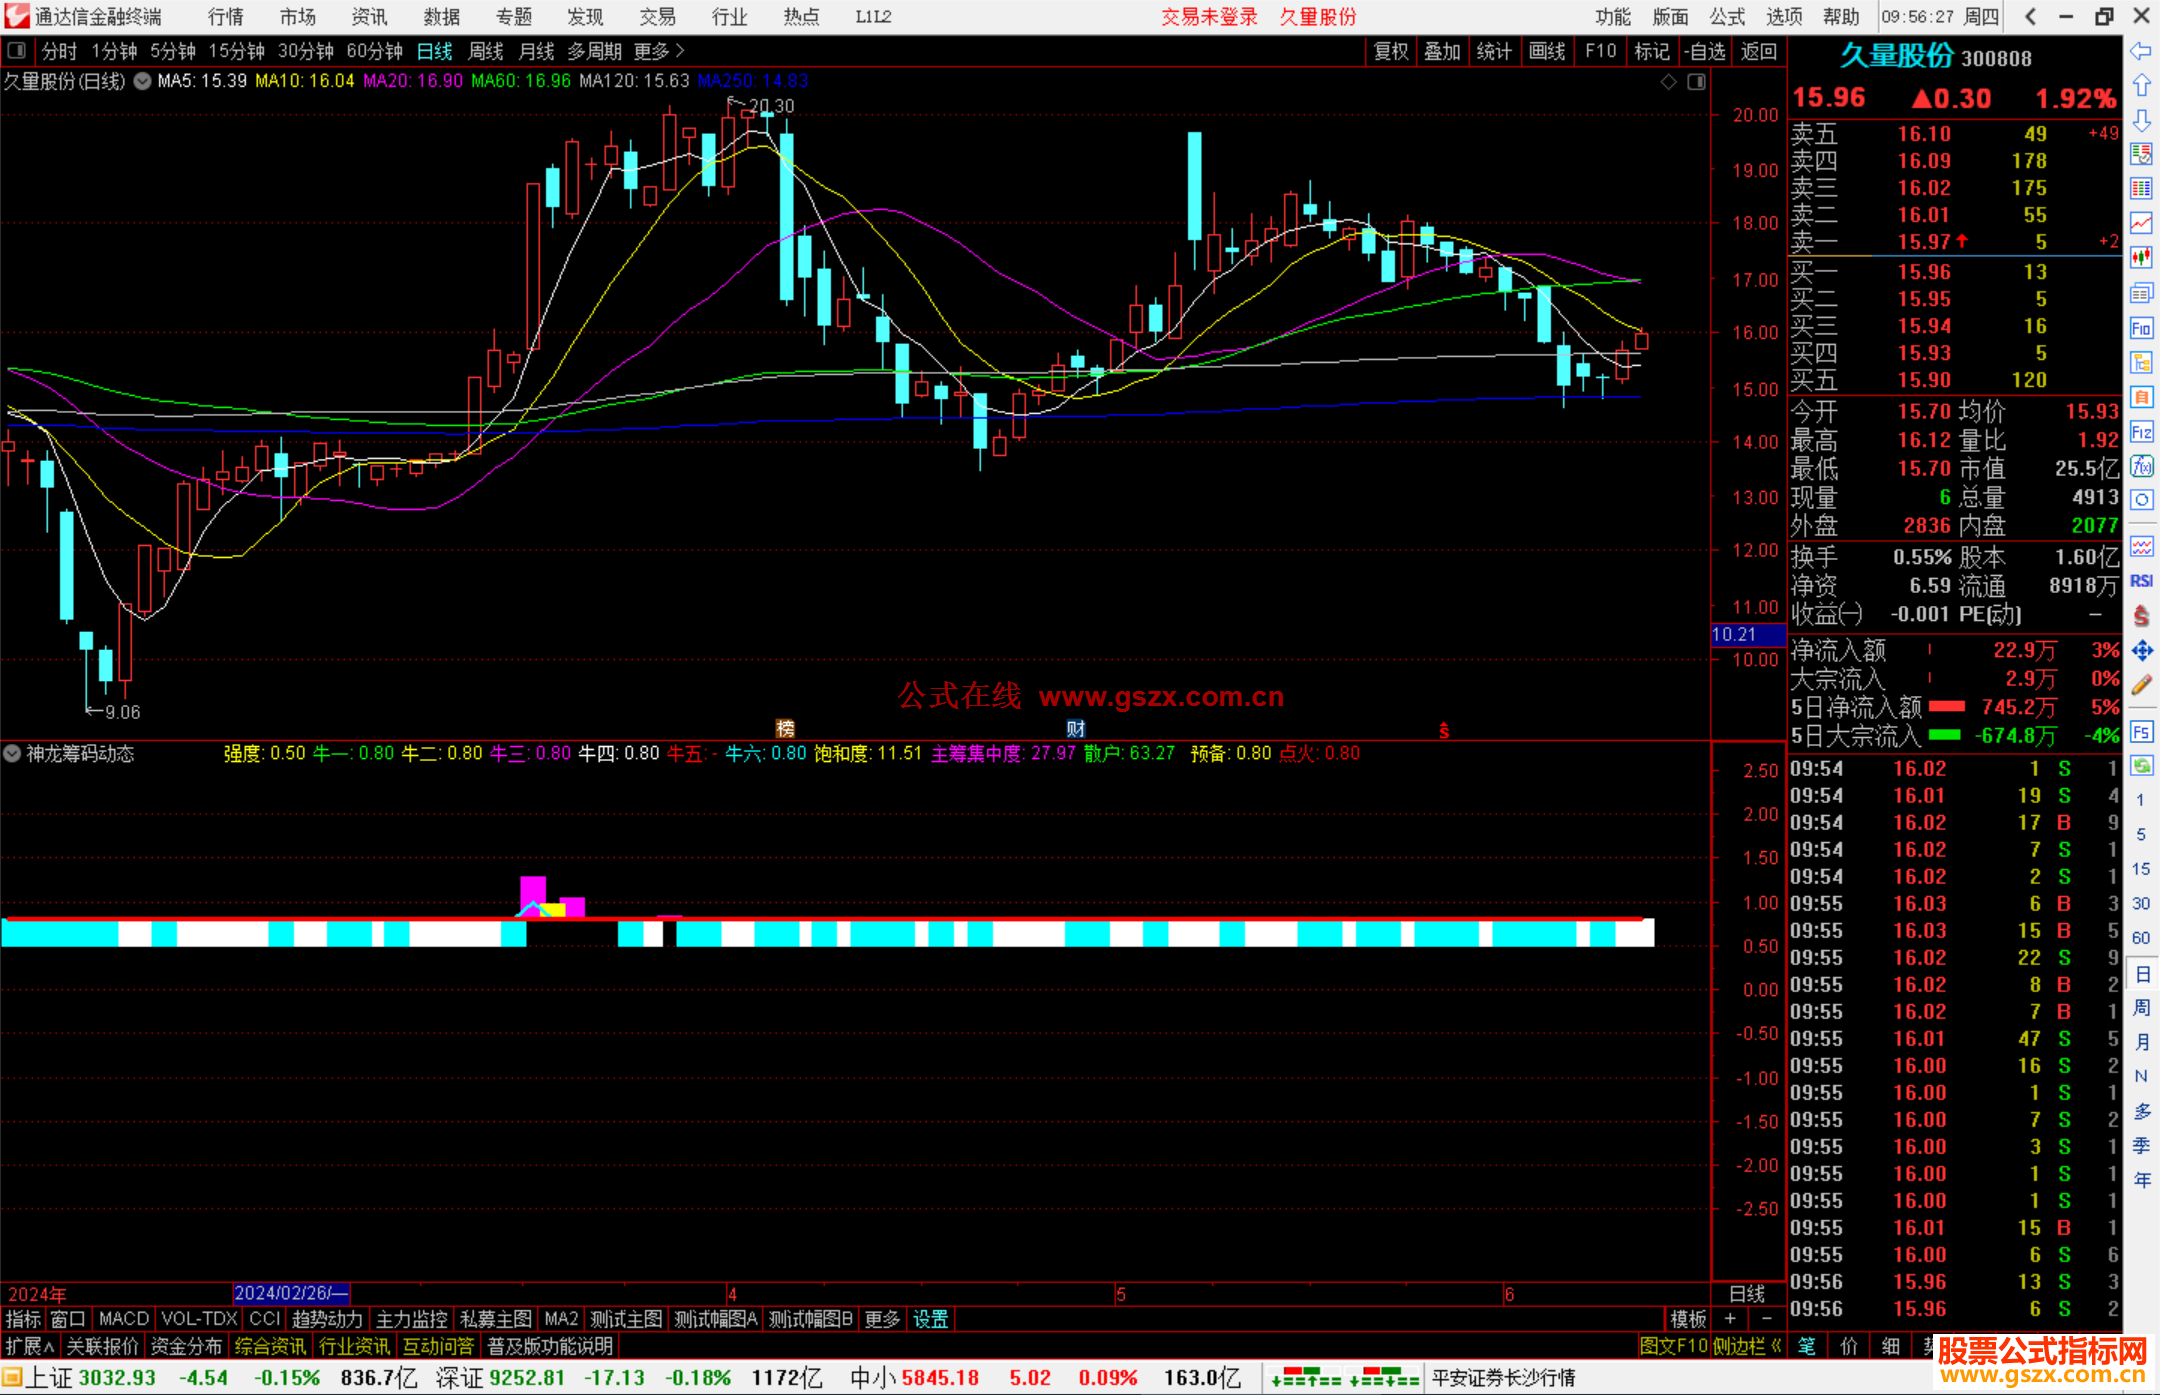Screen dimensions: 2160x1395
Task: Select the pencil drawing tool icon
Action: tap(2141, 685)
